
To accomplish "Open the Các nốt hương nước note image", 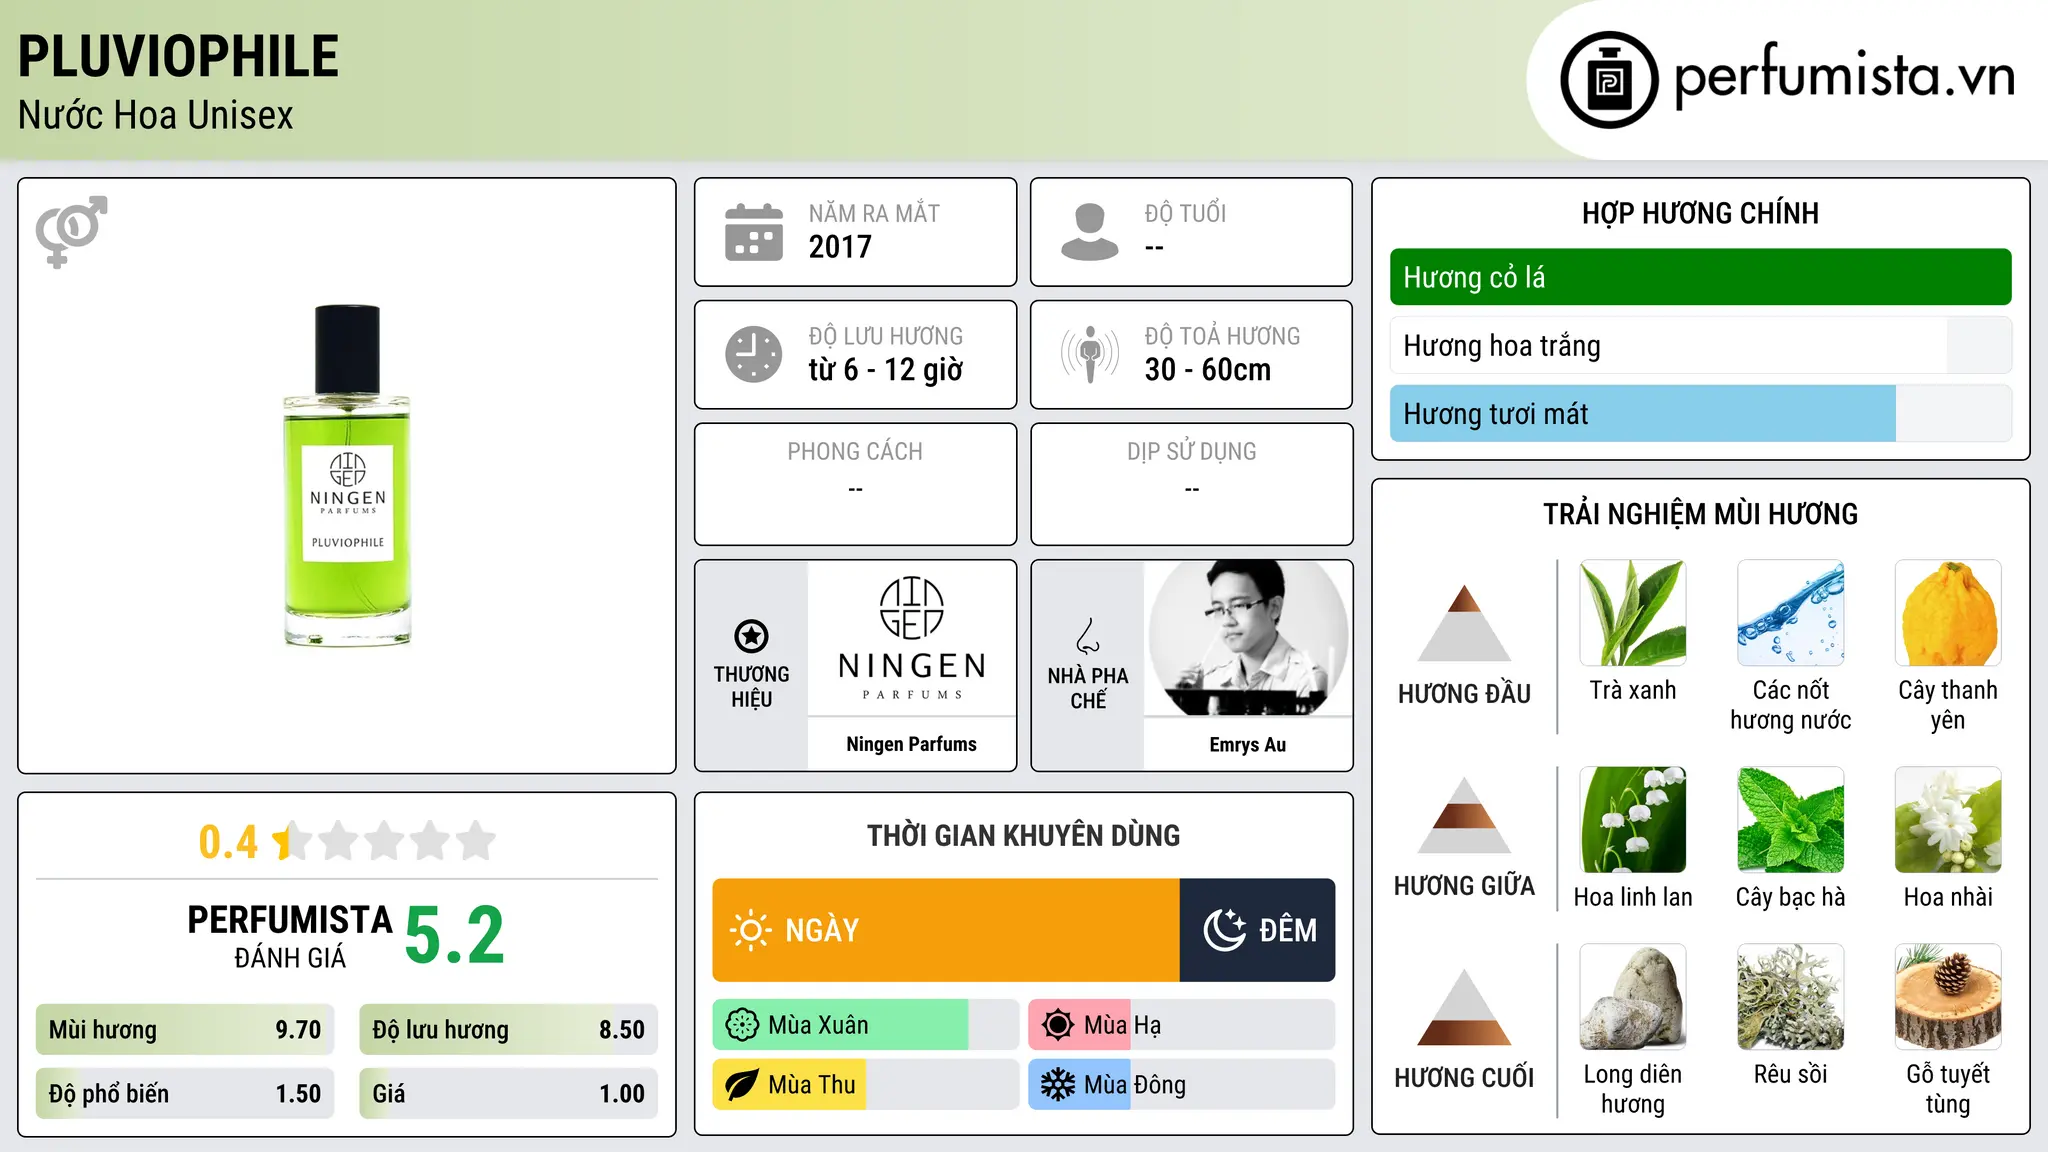I will click(x=1791, y=613).
